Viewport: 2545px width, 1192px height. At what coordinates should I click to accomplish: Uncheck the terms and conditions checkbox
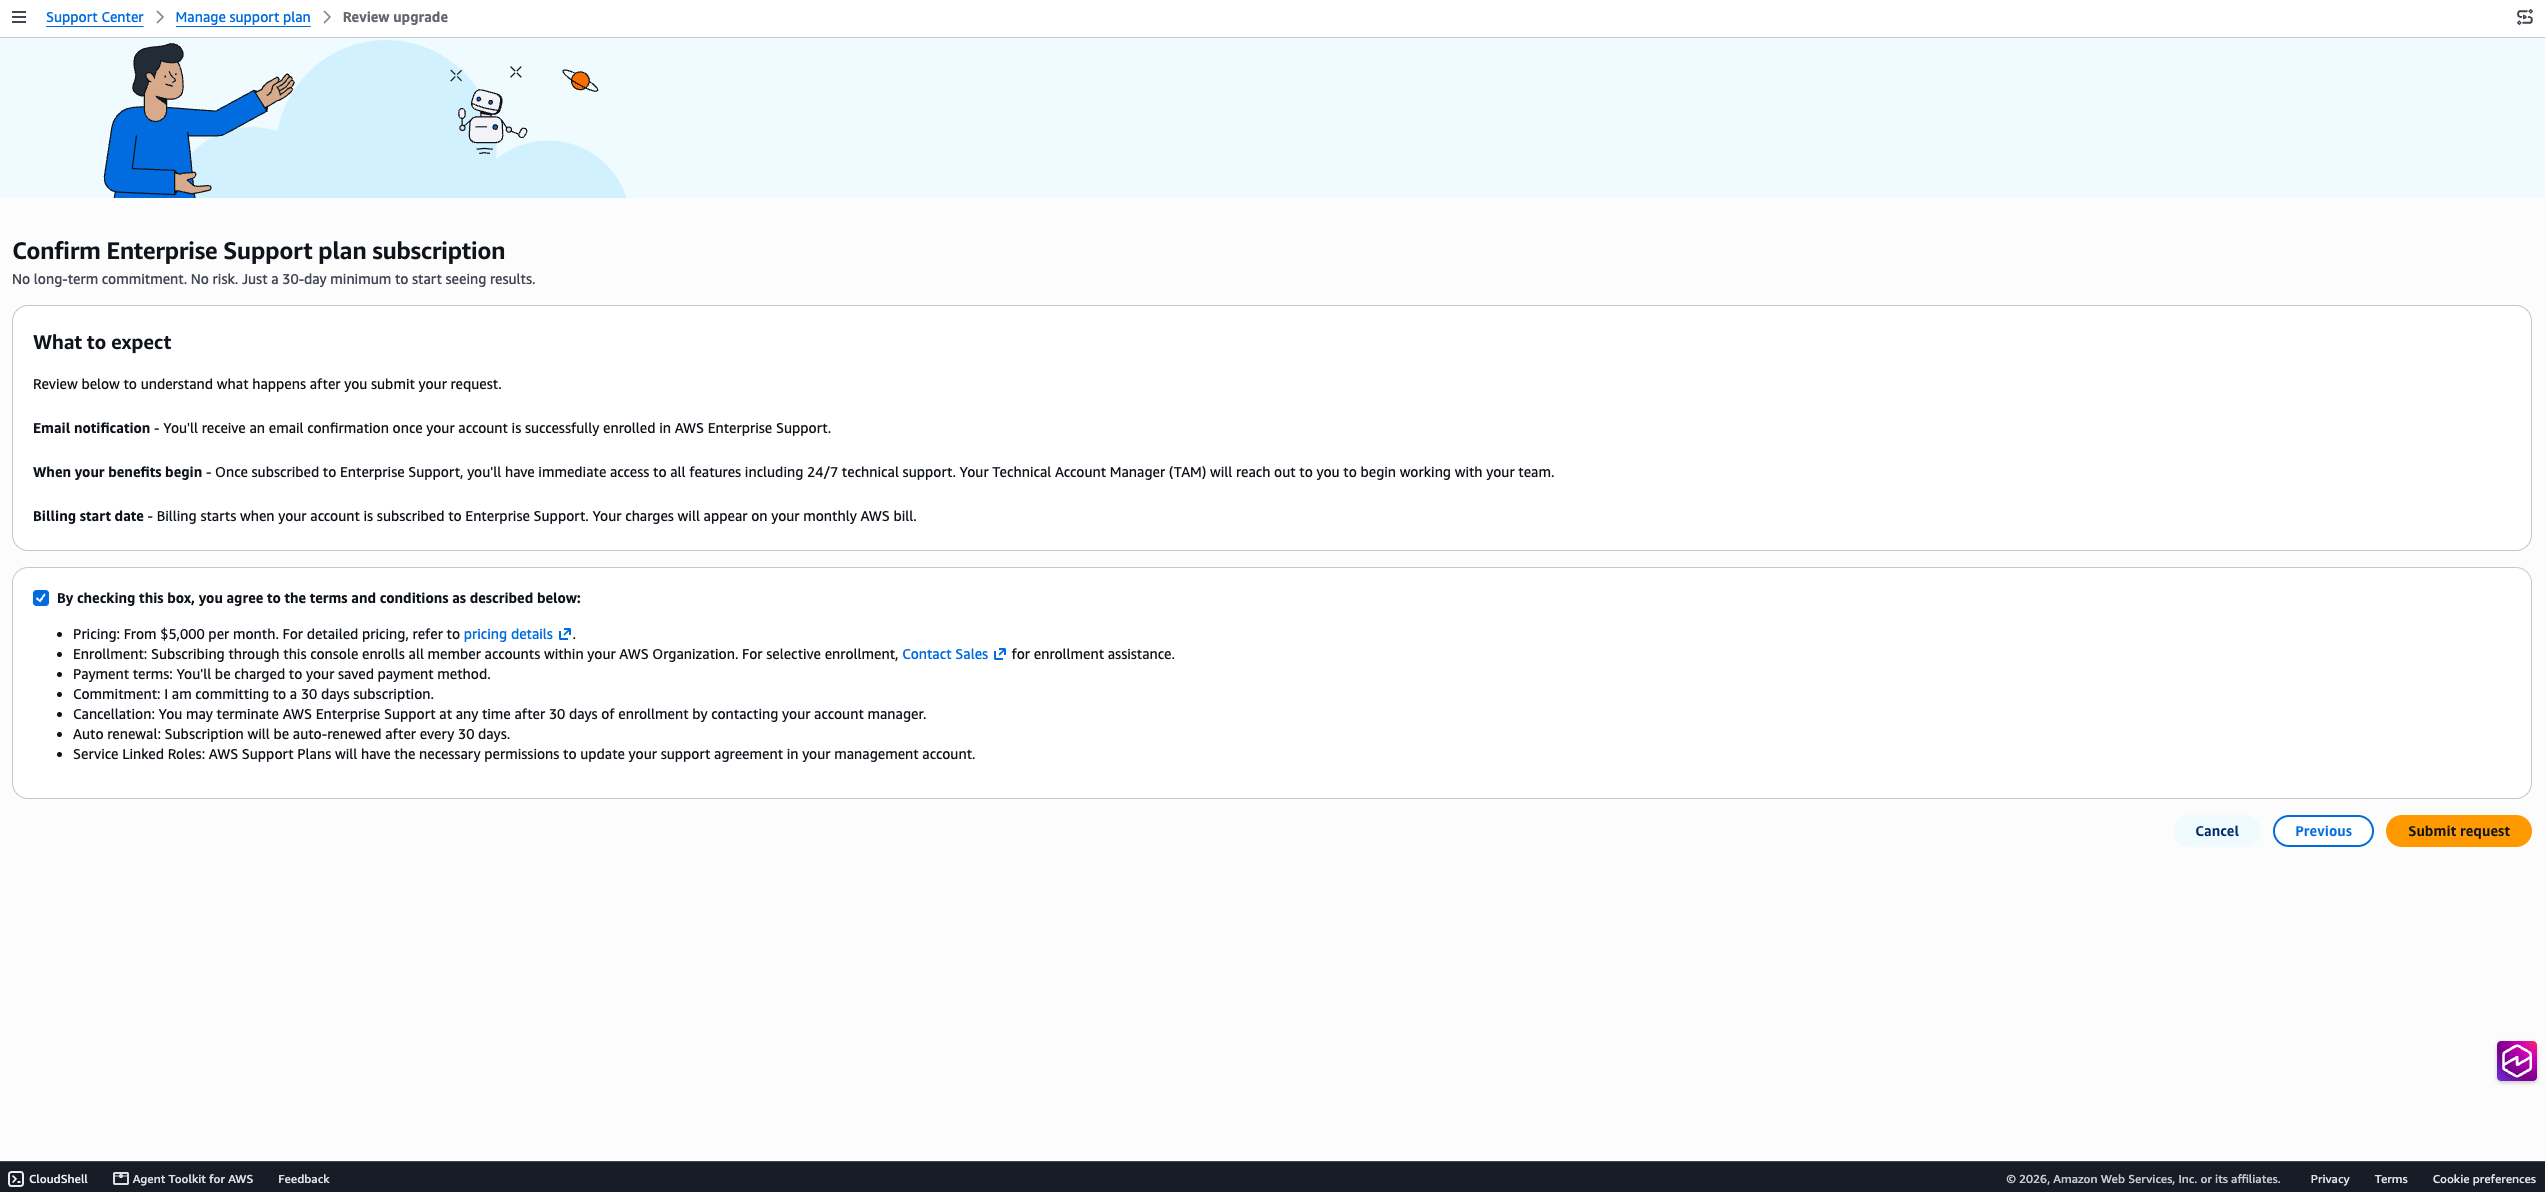(41, 598)
